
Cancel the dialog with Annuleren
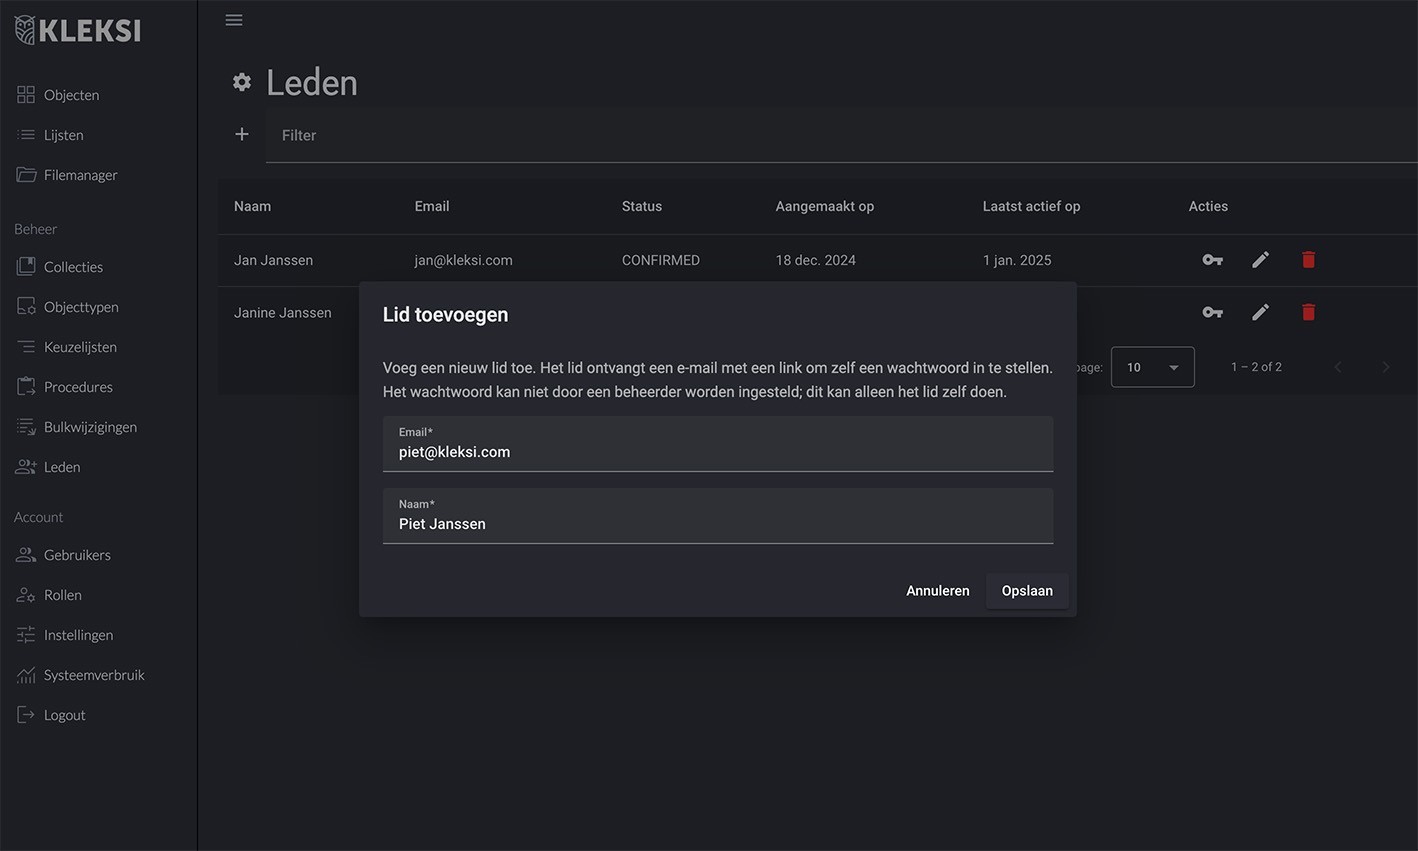click(937, 591)
